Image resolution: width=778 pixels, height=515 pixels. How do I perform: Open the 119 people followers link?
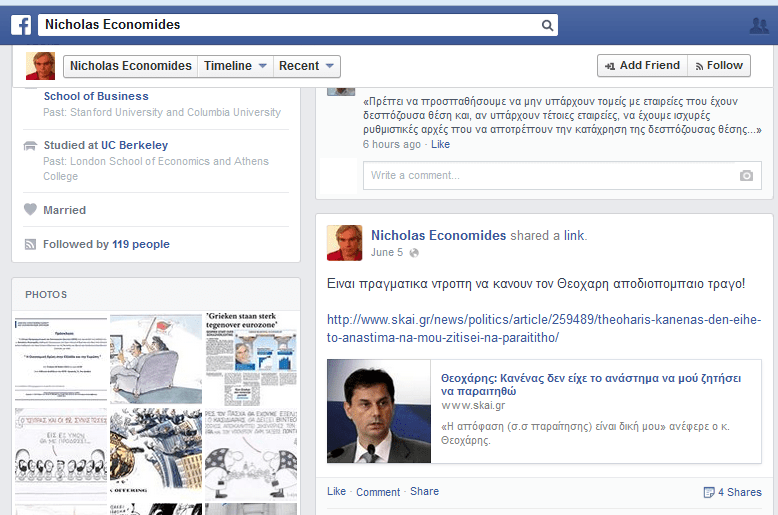141,244
